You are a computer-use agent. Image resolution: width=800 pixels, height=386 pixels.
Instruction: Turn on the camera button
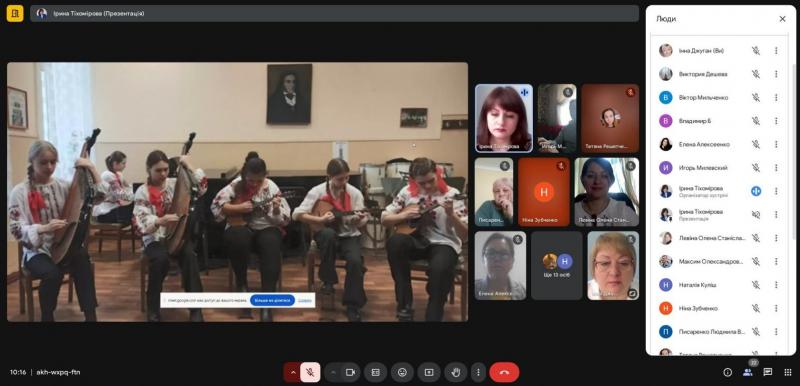tap(350, 372)
